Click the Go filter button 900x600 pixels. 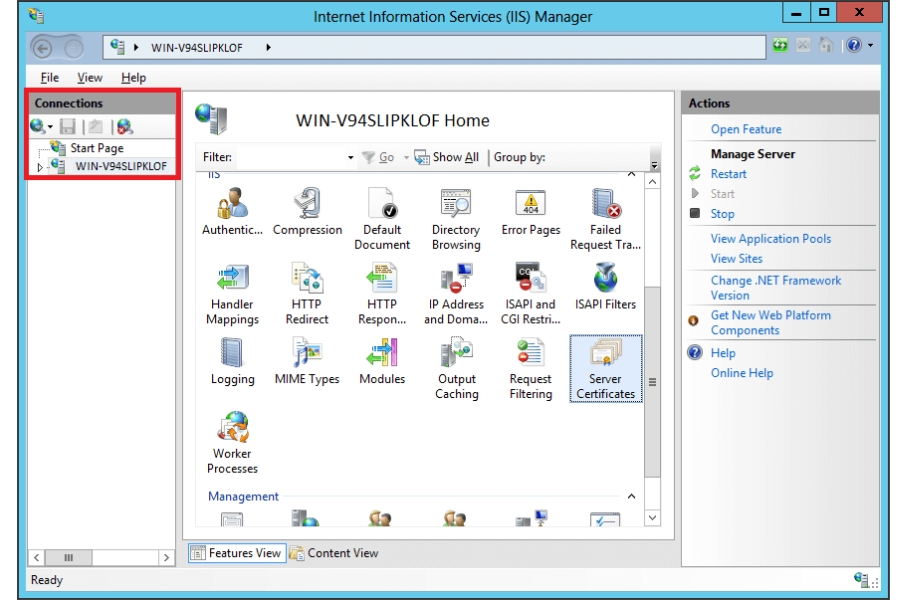point(378,157)
